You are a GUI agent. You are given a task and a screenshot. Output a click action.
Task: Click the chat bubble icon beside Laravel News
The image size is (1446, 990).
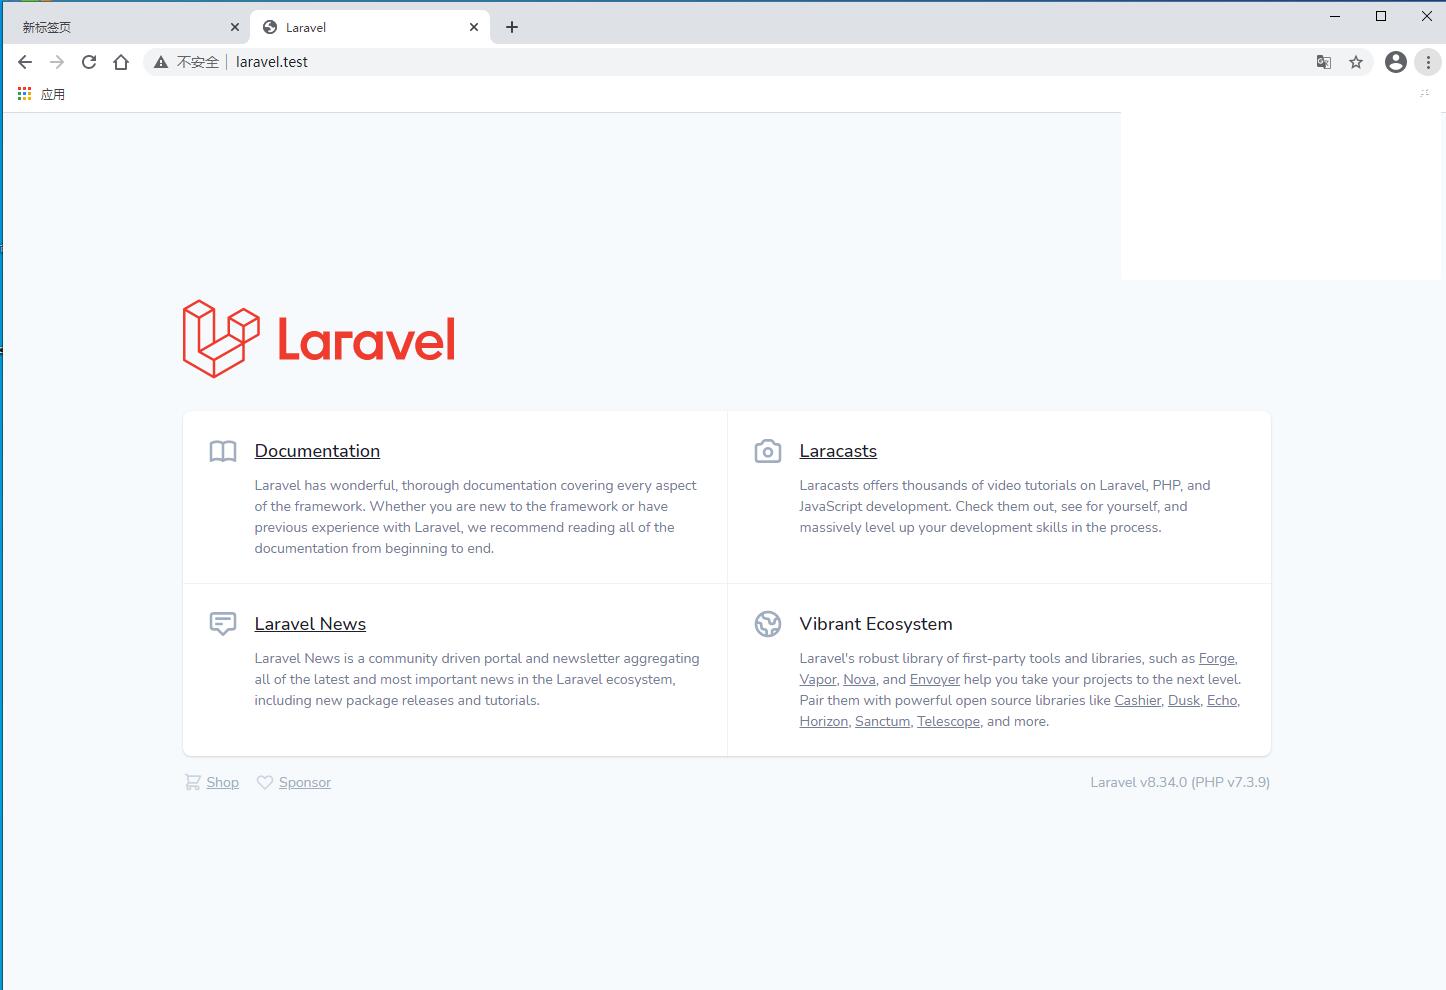tap(223, 624)
